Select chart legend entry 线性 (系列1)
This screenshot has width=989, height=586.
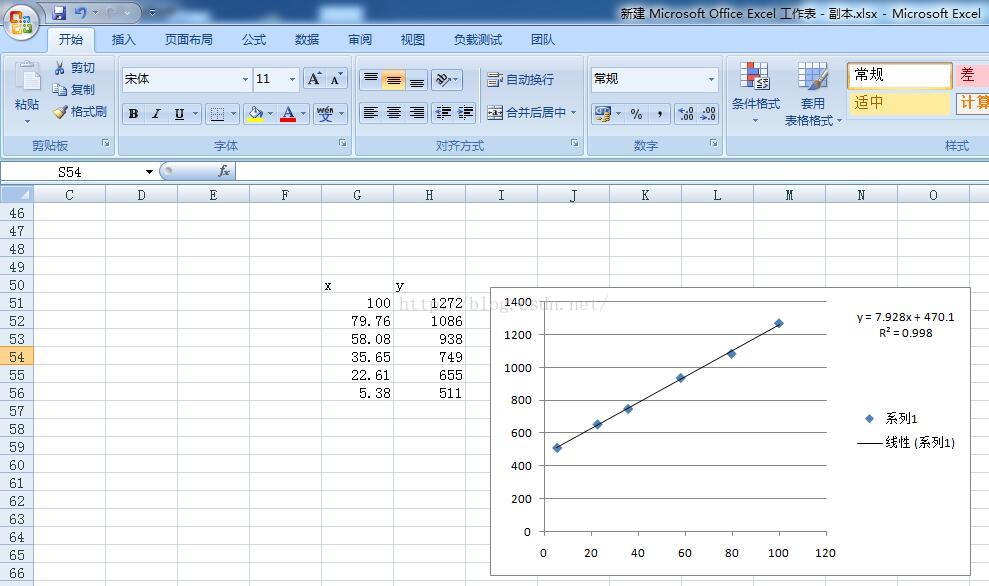click(x=906, y=443)
